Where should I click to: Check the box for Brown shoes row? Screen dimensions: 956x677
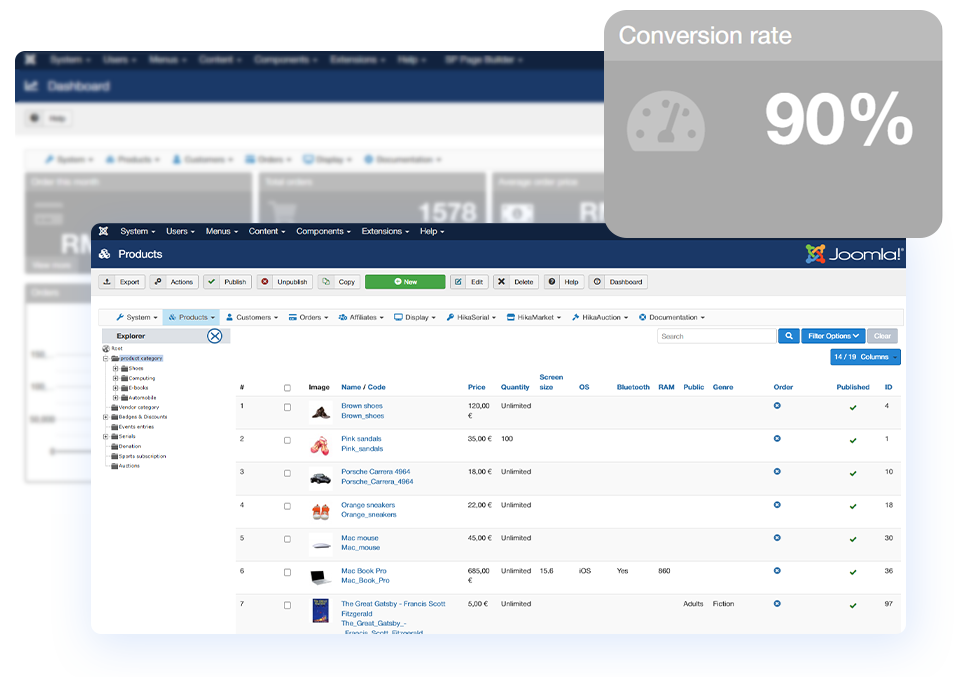click(287, 407)
